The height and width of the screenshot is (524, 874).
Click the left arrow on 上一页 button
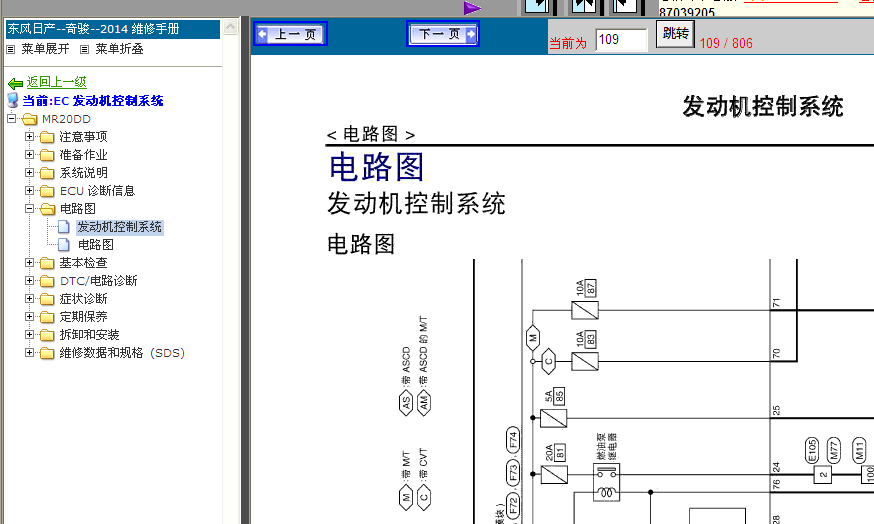(x=262, y=35)
